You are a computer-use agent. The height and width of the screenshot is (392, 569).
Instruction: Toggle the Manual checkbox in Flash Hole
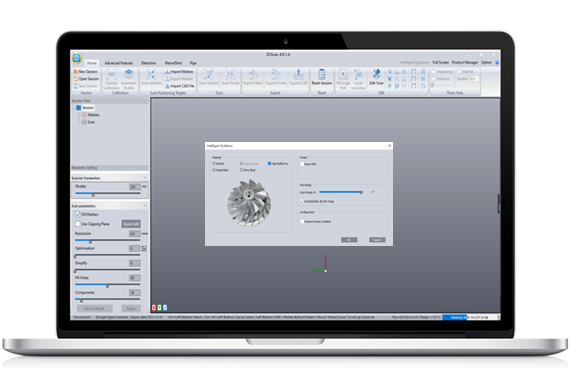[x=459, y=72]
